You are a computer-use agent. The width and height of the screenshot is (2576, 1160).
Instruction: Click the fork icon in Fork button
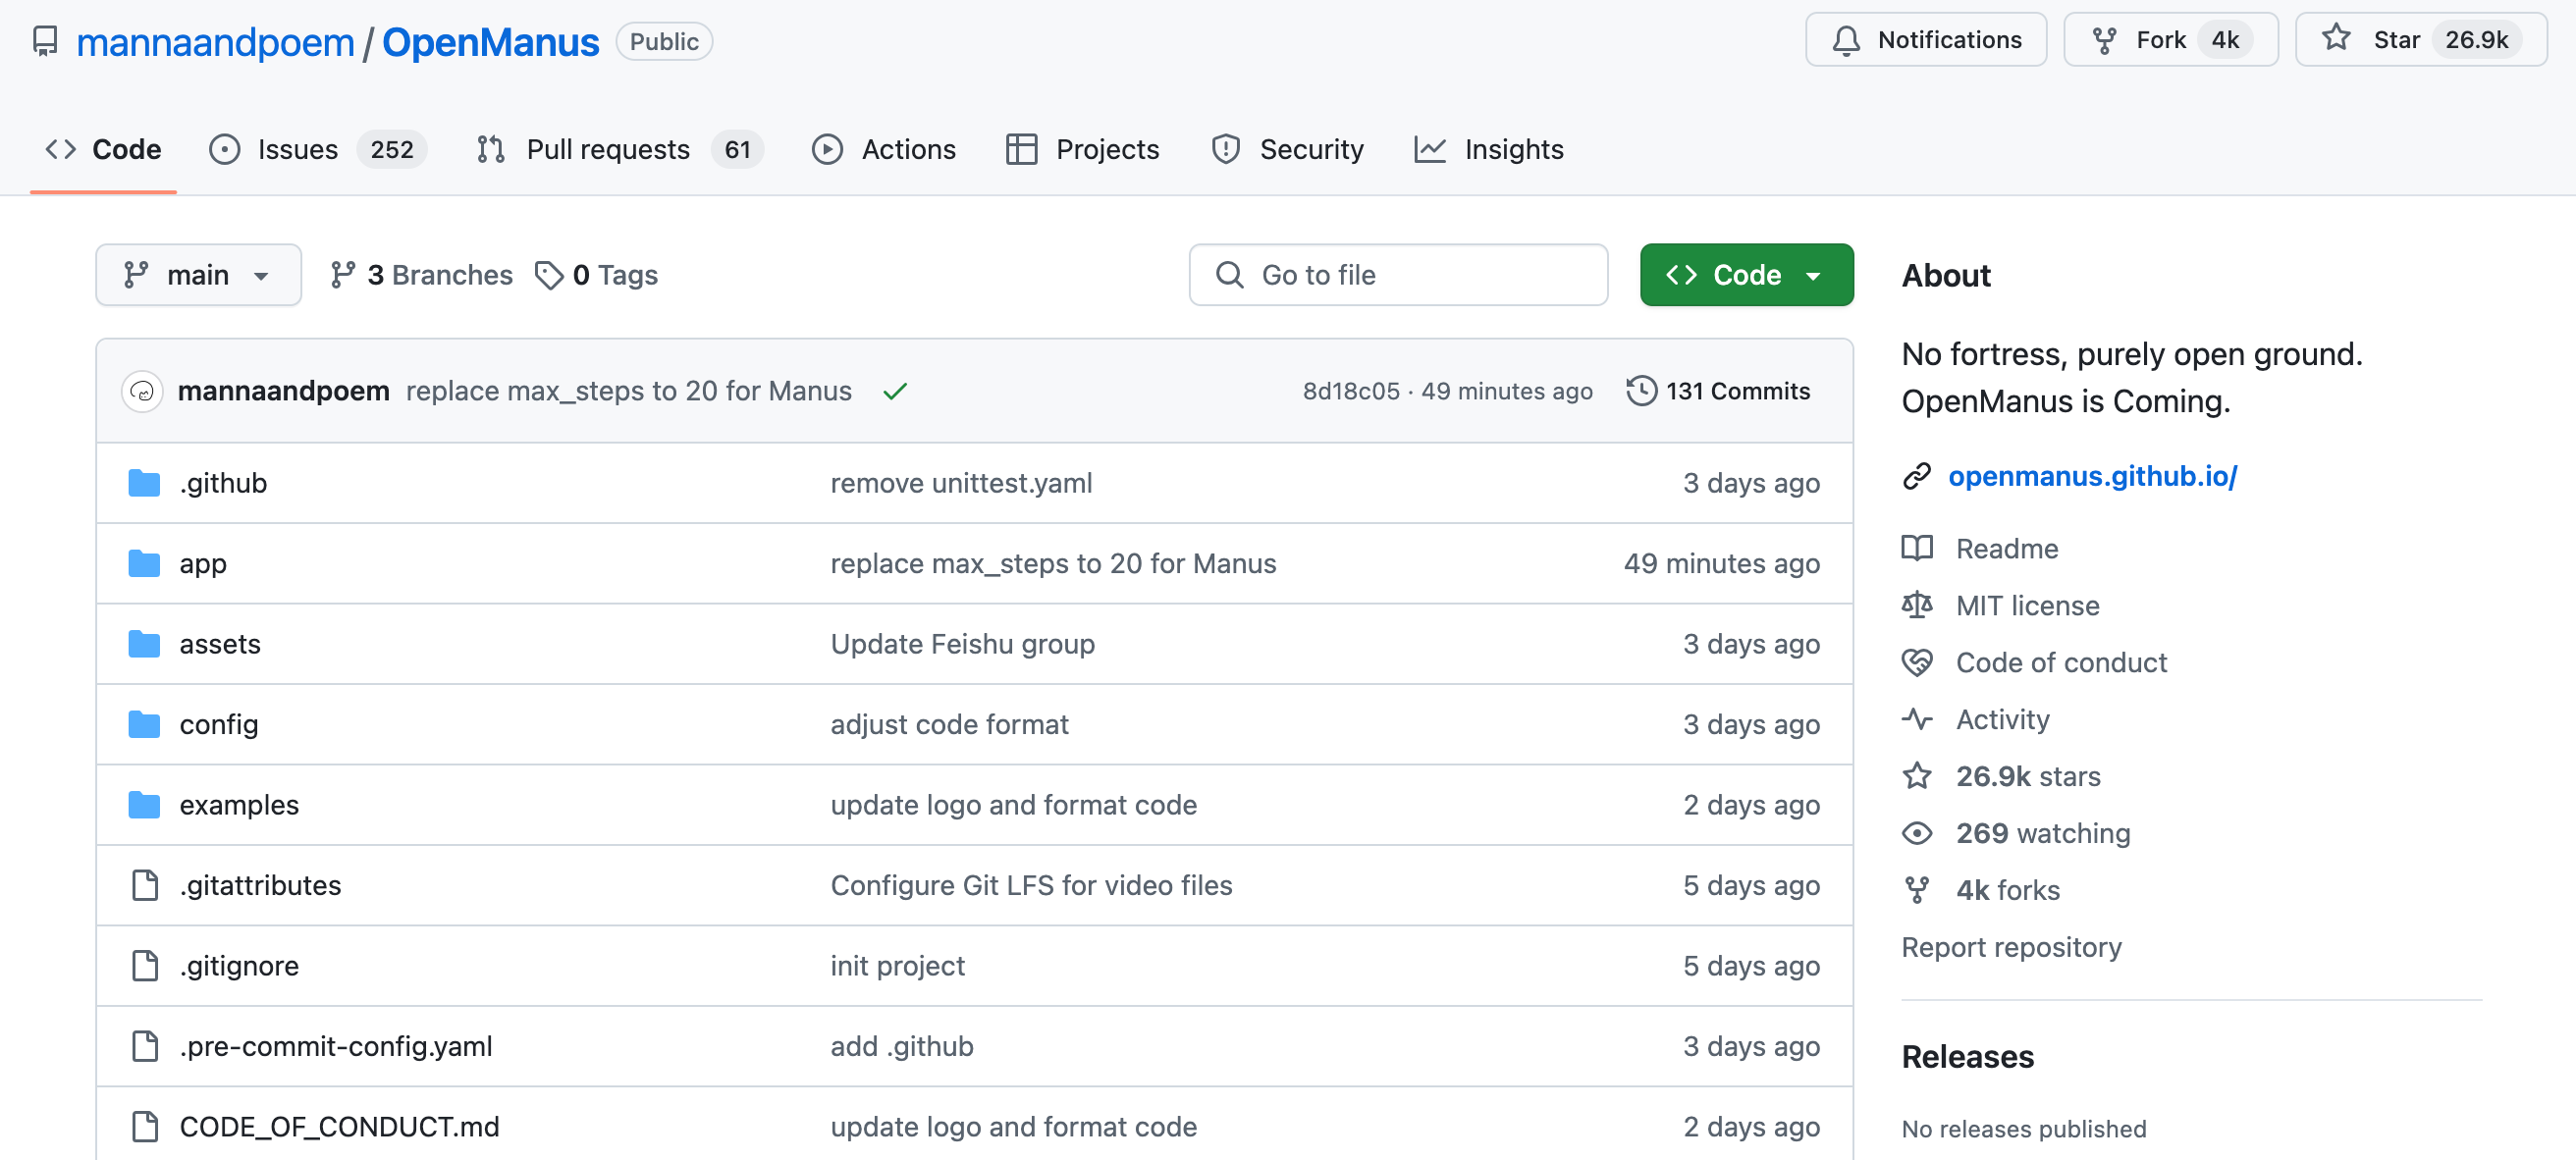(x=2104, y=40)
